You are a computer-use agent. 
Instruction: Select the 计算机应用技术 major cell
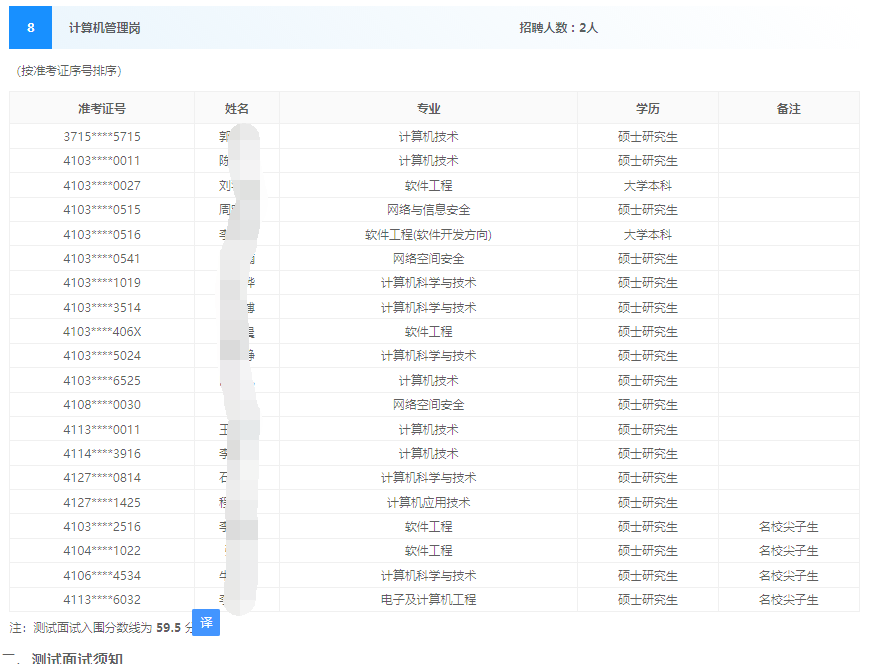[428, 503]
